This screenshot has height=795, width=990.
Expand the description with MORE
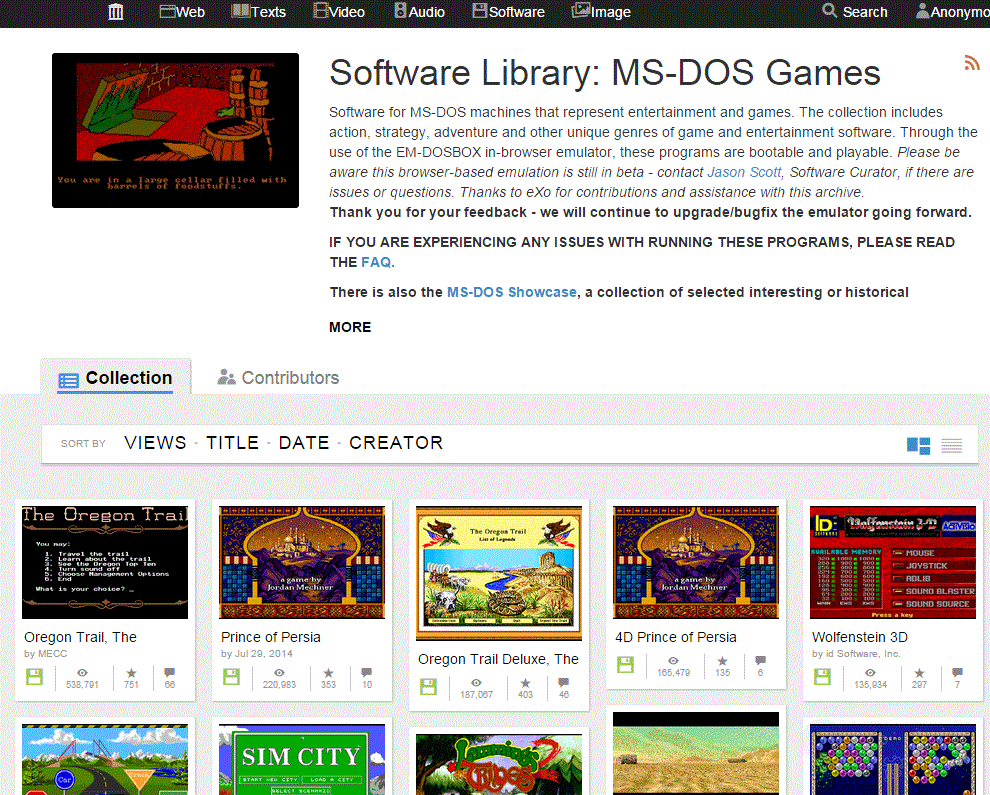point(350,327)
